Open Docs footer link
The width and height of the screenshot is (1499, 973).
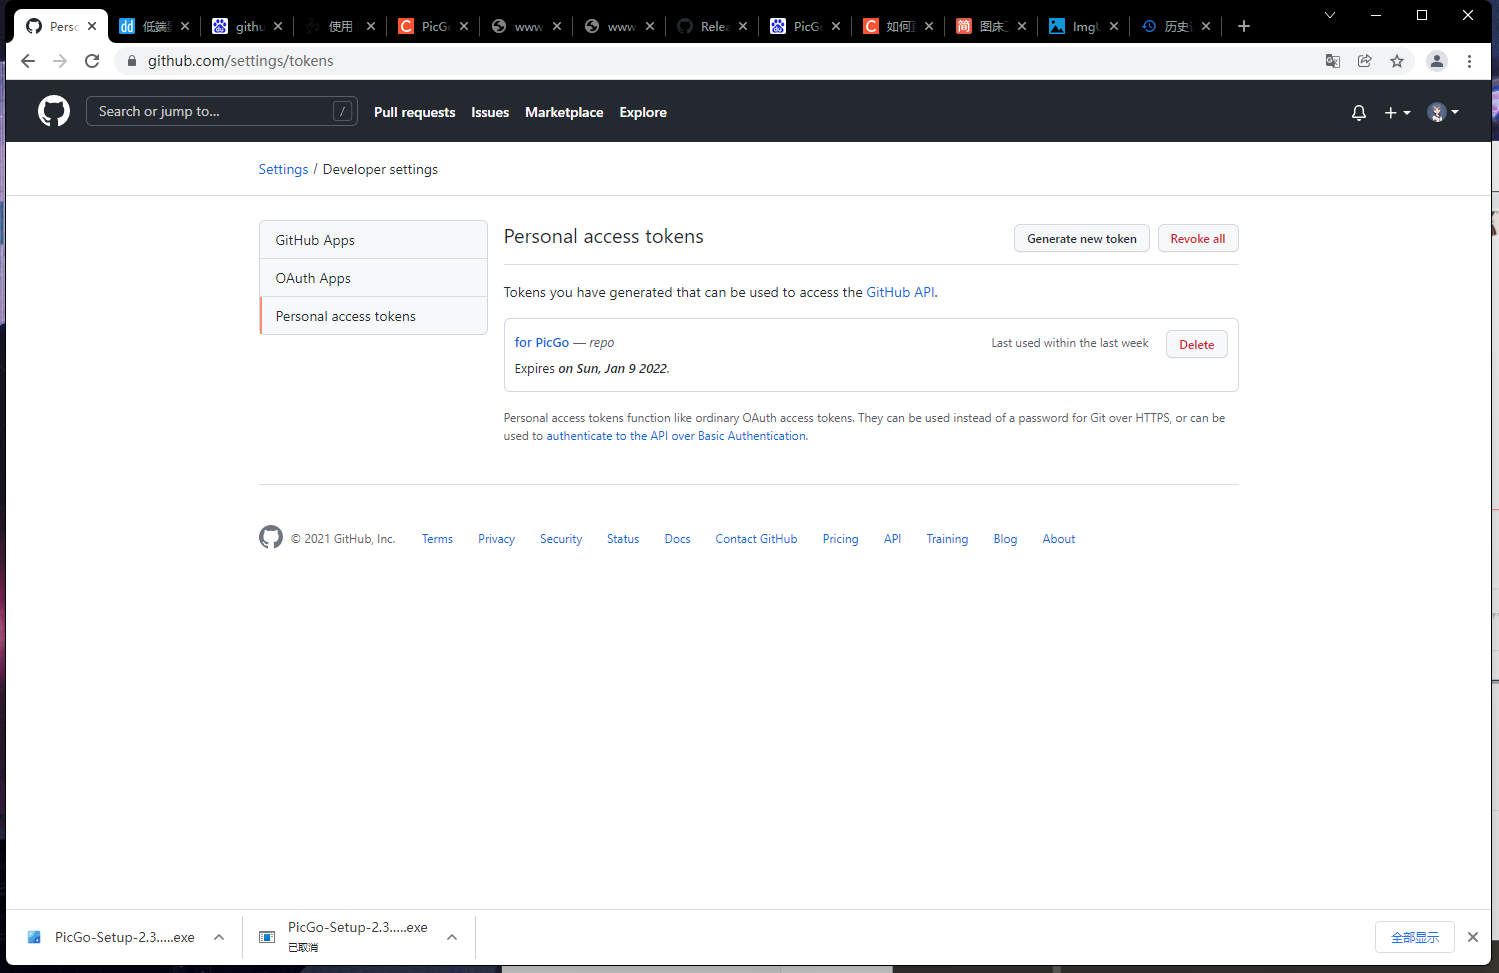677,539
